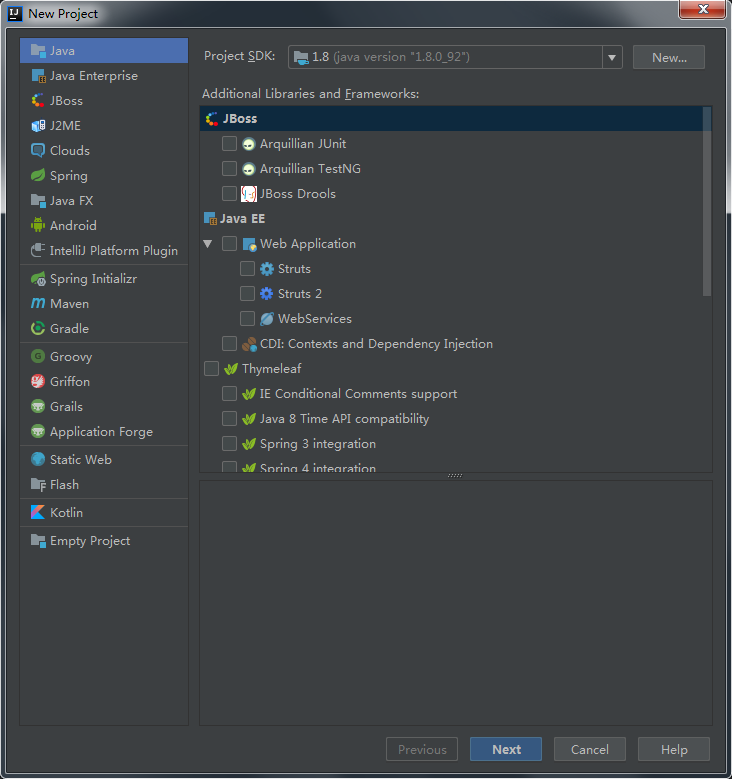Click the IntelliJ Platform Plugin icon
The width and height of the screenshot is (732, 779).
click(38, 250)
